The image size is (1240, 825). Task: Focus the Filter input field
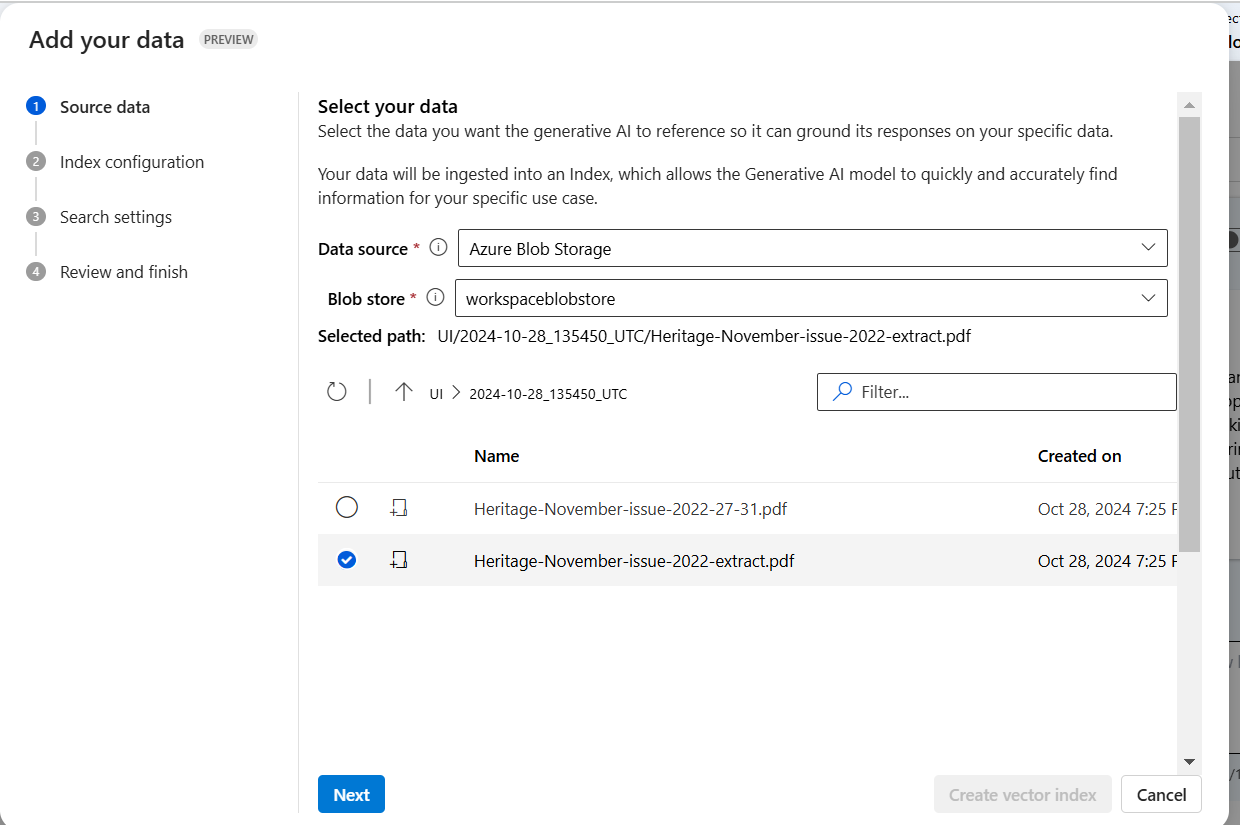pos(997,392)
